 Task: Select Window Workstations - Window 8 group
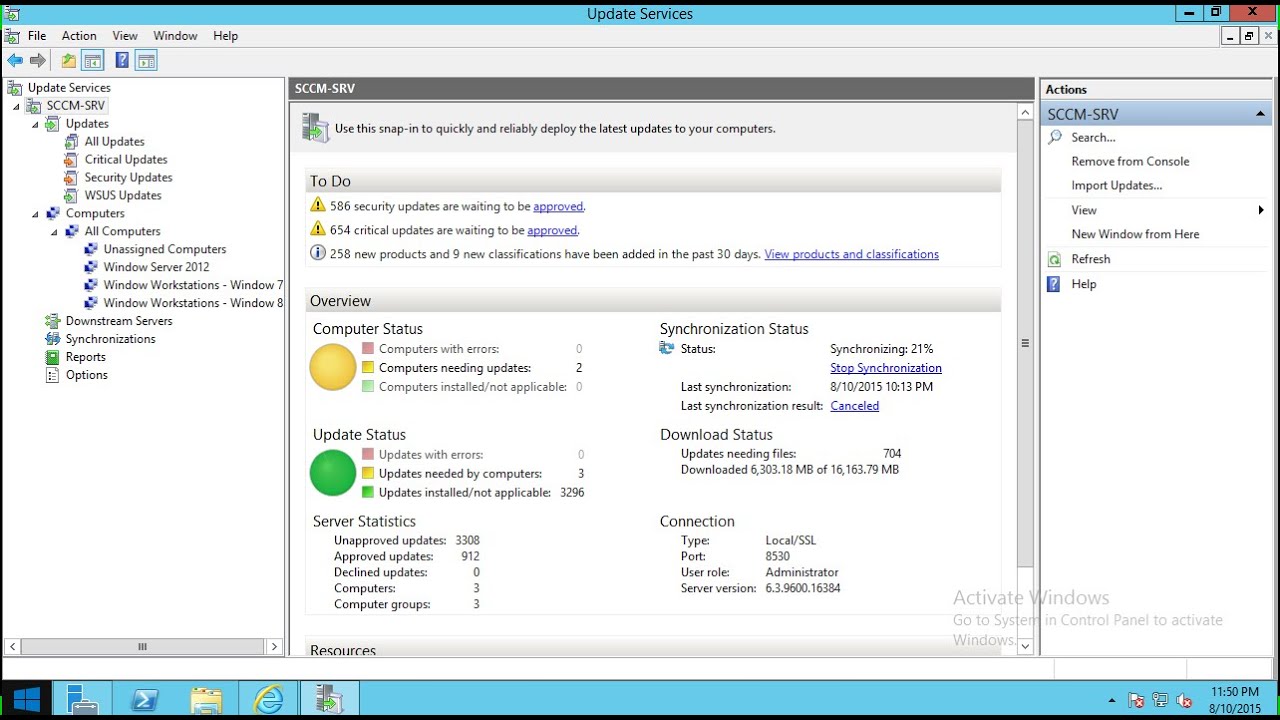pyautogui.click(x=193, y=304)
